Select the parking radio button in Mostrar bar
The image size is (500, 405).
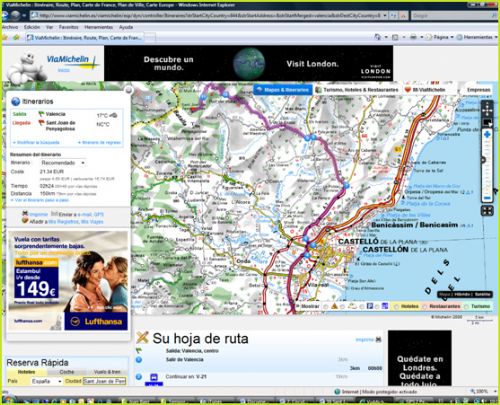(362, 306)
